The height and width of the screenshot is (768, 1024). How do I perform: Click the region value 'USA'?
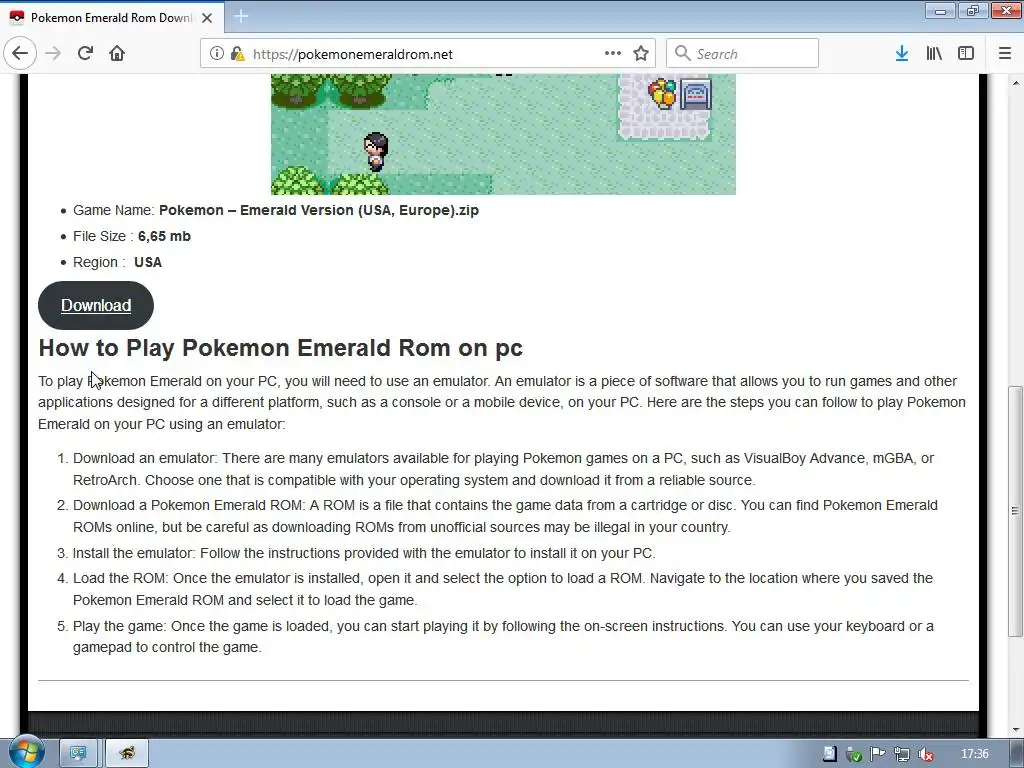pos(148,263)
